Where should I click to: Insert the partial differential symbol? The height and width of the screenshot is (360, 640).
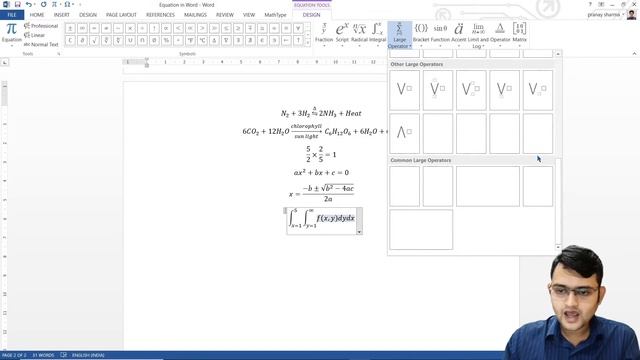(x=82, y=40)
